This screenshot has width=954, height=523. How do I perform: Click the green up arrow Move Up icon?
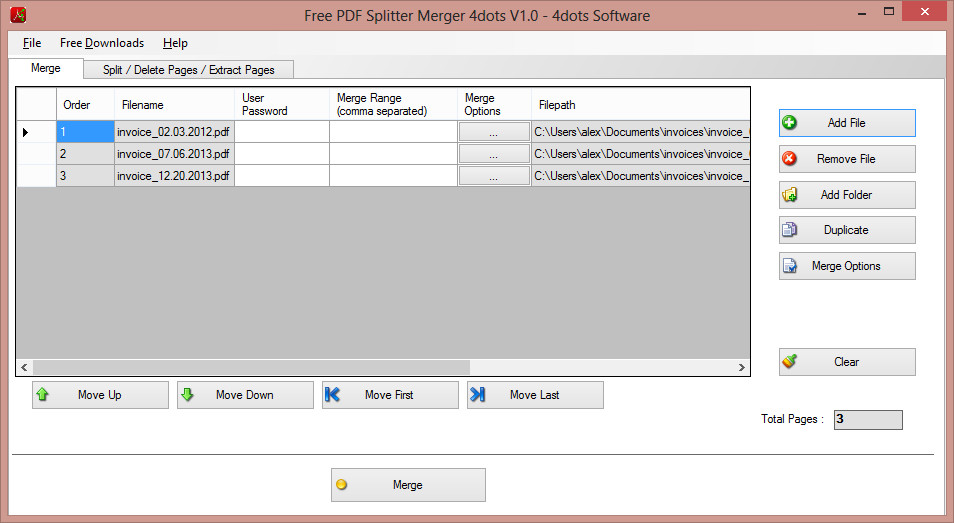43,395
